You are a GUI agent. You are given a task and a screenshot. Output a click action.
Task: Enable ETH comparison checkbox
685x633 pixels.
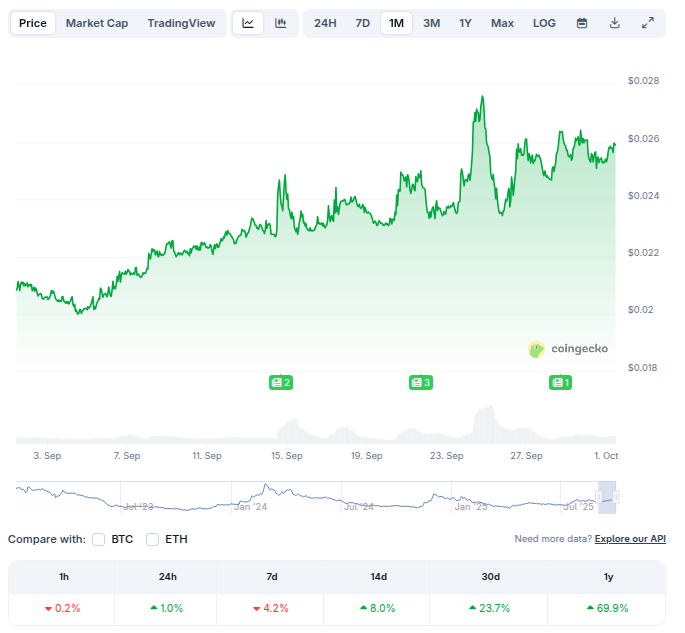click(153, 539)
